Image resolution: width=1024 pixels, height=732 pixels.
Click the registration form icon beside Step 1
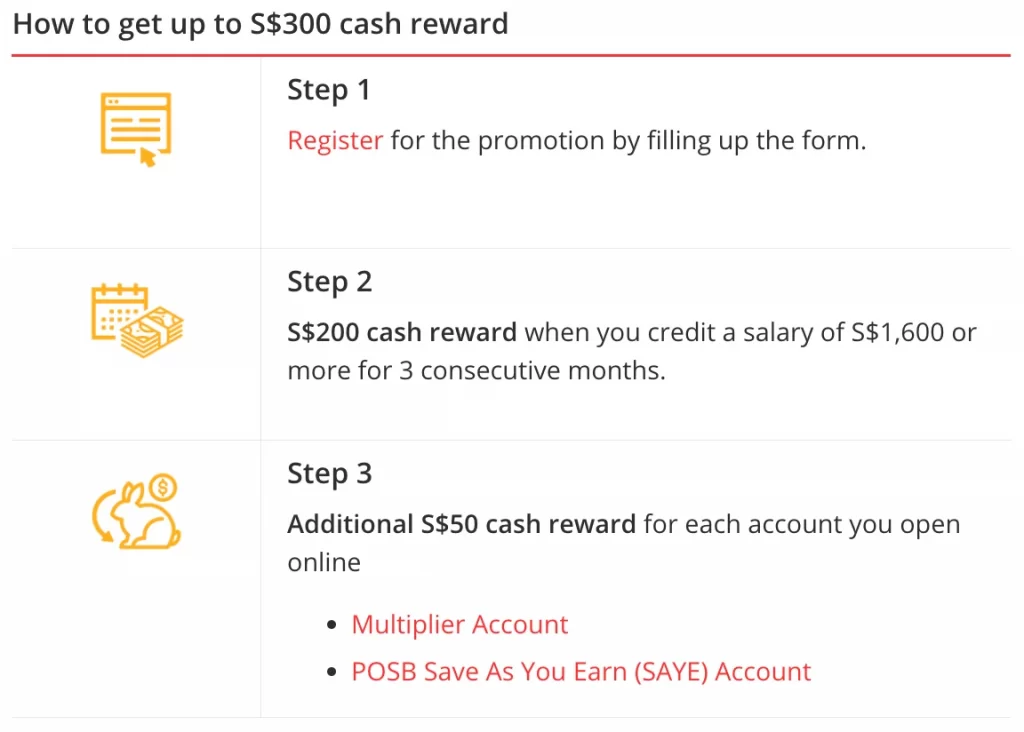click(136, 129)
